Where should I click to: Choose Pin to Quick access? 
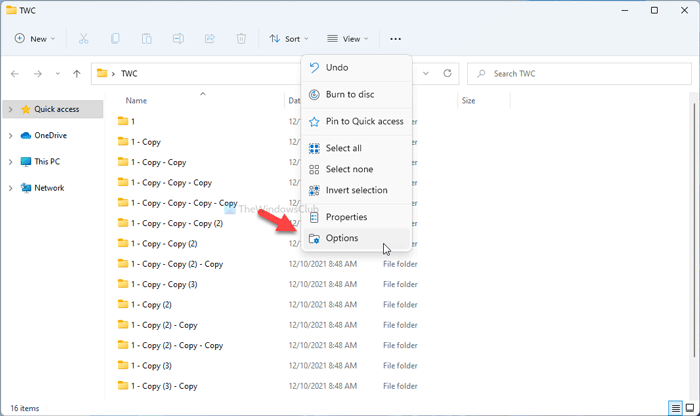(356, 121)
